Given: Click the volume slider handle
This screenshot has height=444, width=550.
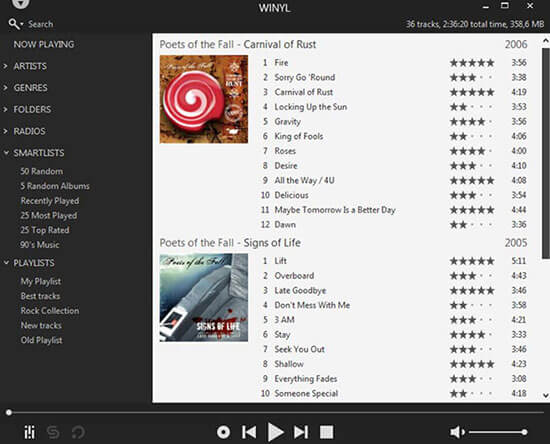Looking at the screenshot, I should tap(524, 432).
